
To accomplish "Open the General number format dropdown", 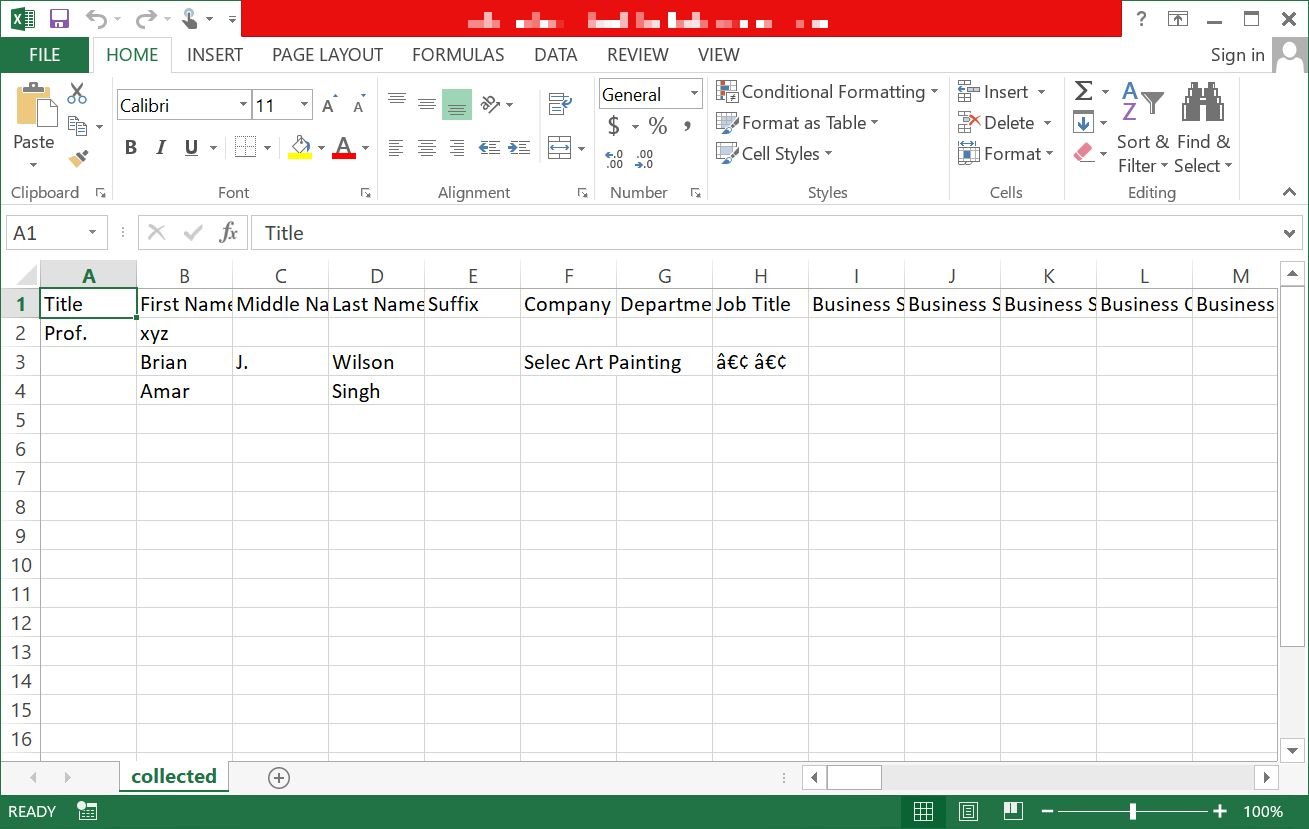I will pyautogui.click(x=693, y=93).
